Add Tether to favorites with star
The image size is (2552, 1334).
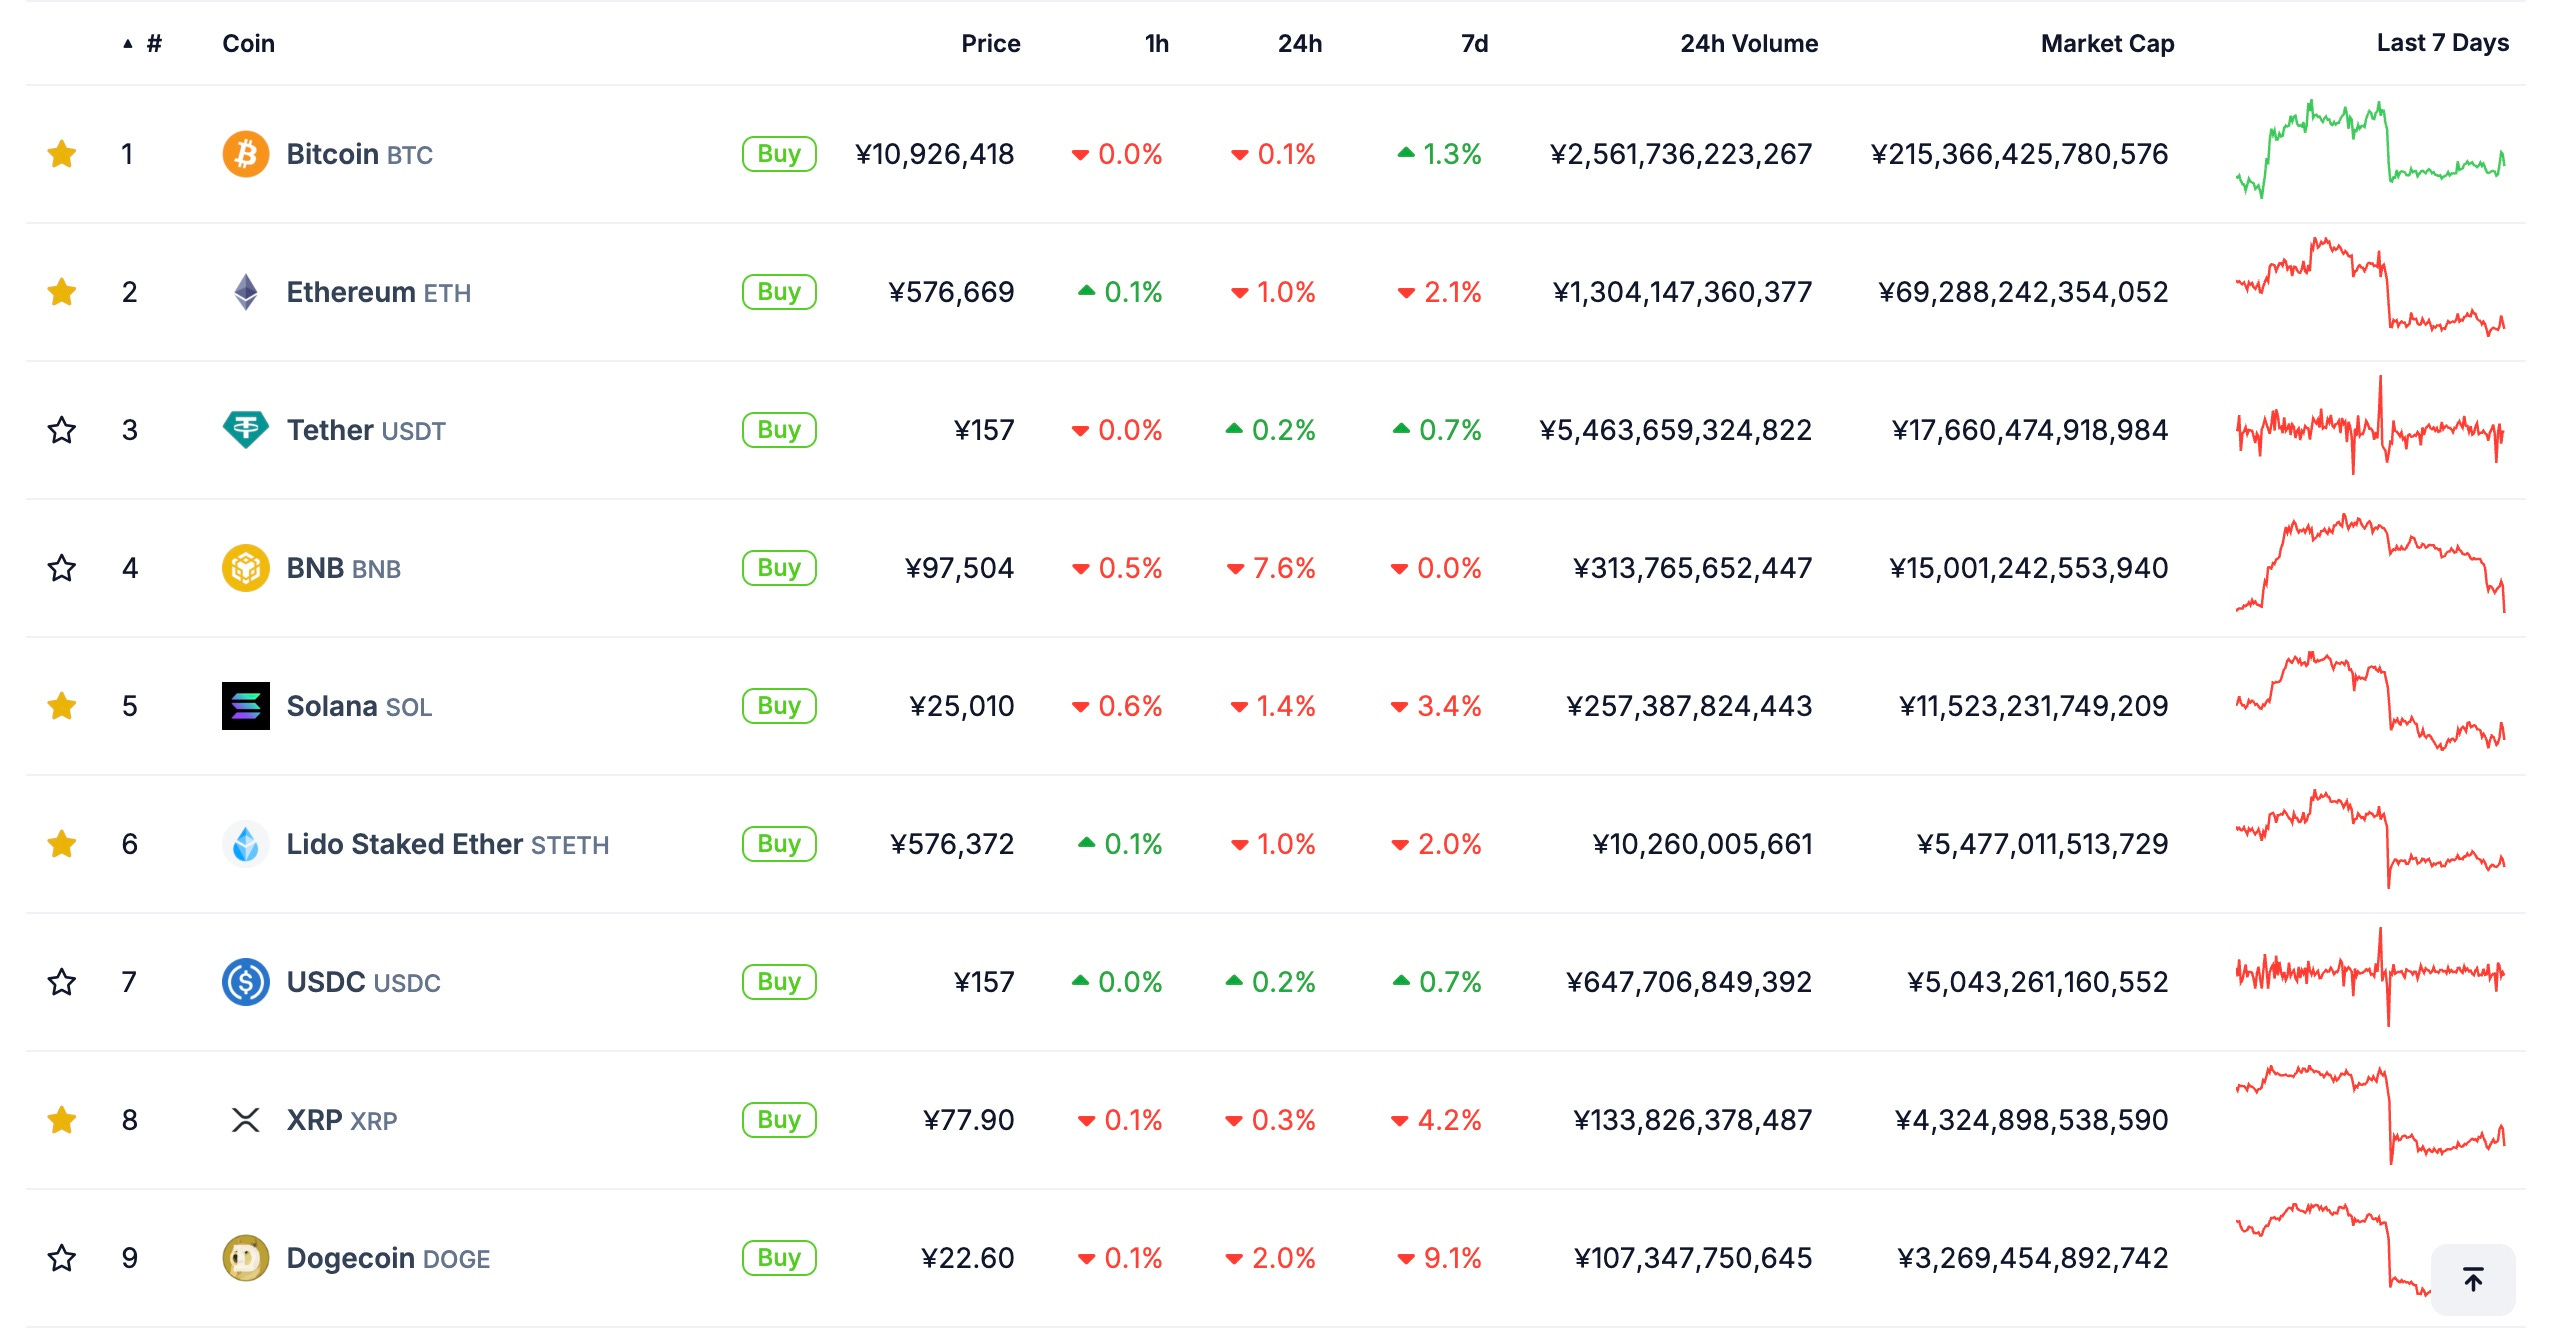(x=62, y=430)
